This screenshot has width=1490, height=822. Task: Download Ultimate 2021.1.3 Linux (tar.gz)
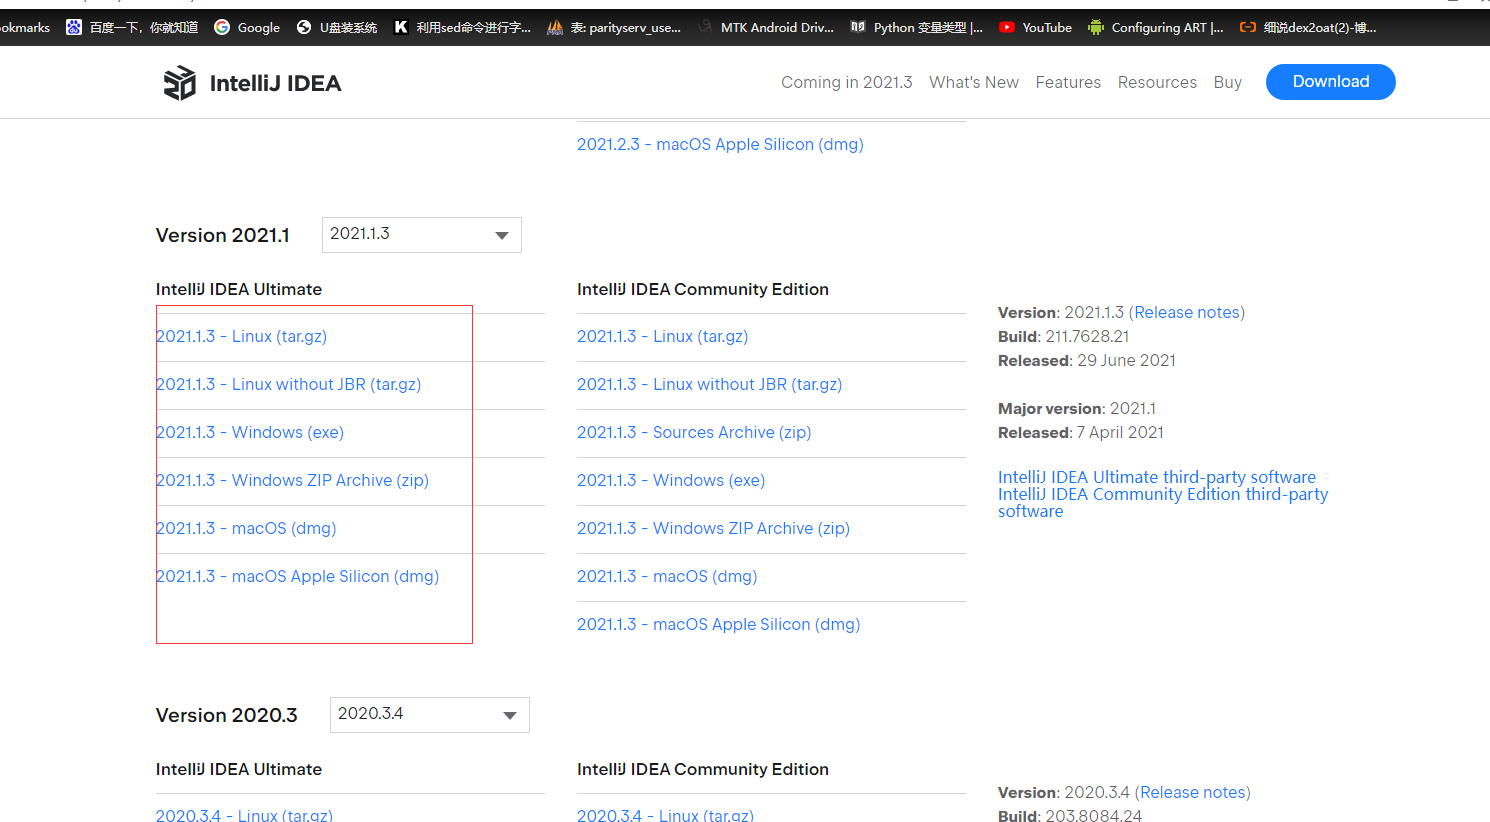pyautogui.click(x=241, y=336)
